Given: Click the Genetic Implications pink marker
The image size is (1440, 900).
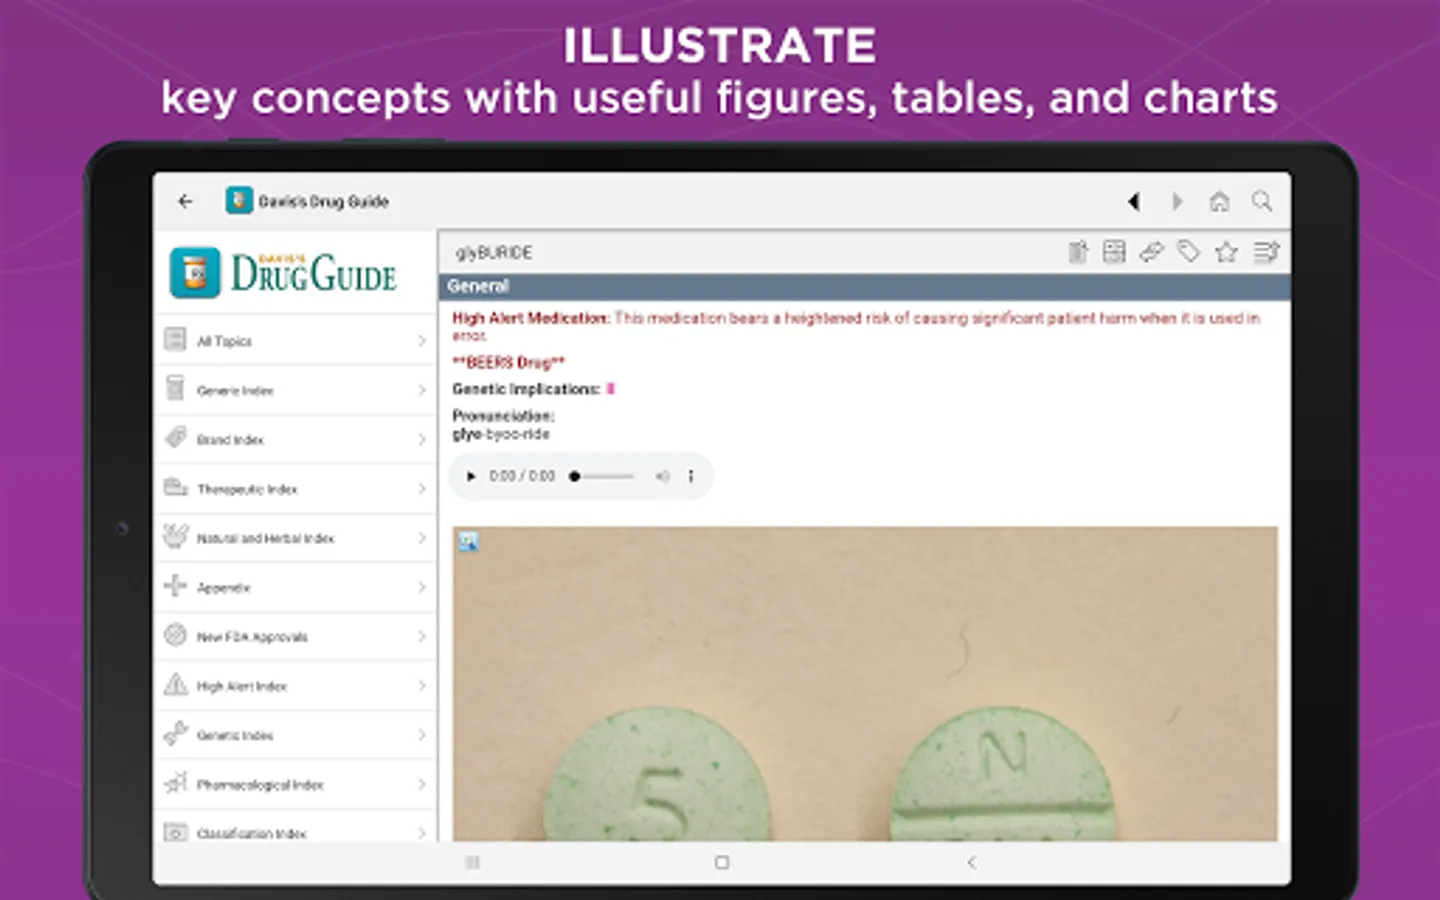Looking at the screenshot, I should (x=610, y=389).
